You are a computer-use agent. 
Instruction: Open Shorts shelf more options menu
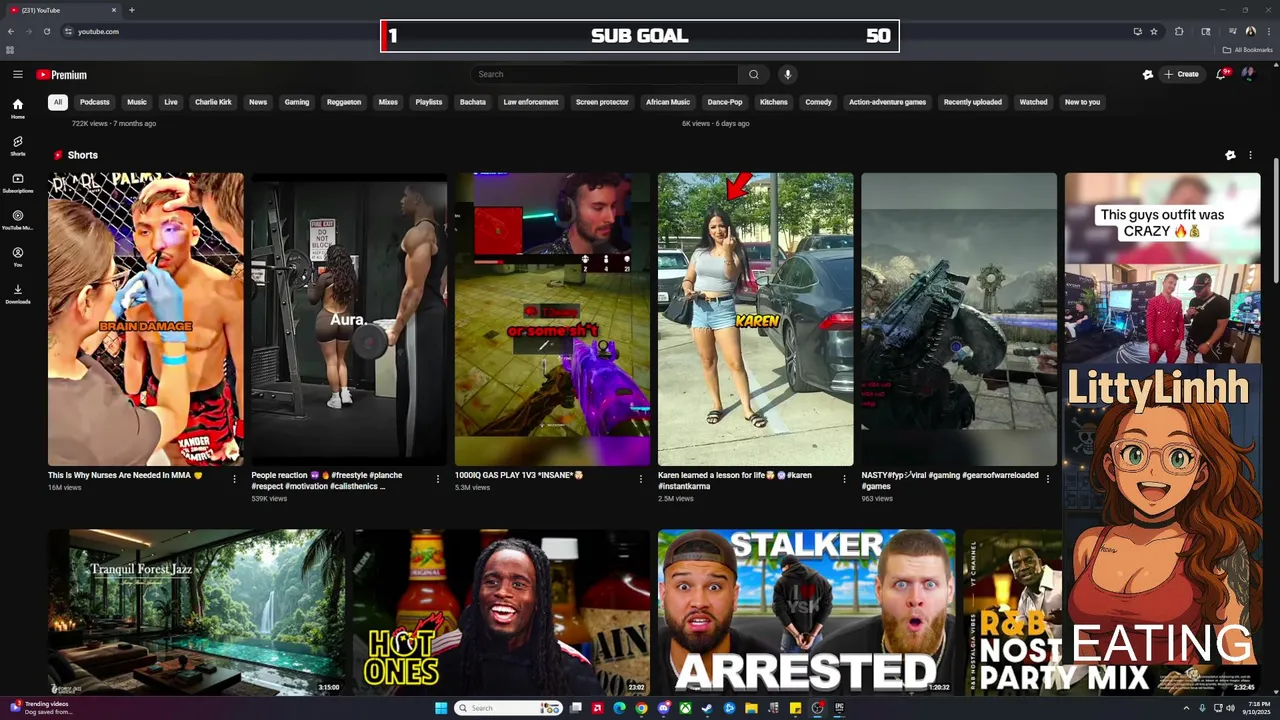click(1250, 155)
